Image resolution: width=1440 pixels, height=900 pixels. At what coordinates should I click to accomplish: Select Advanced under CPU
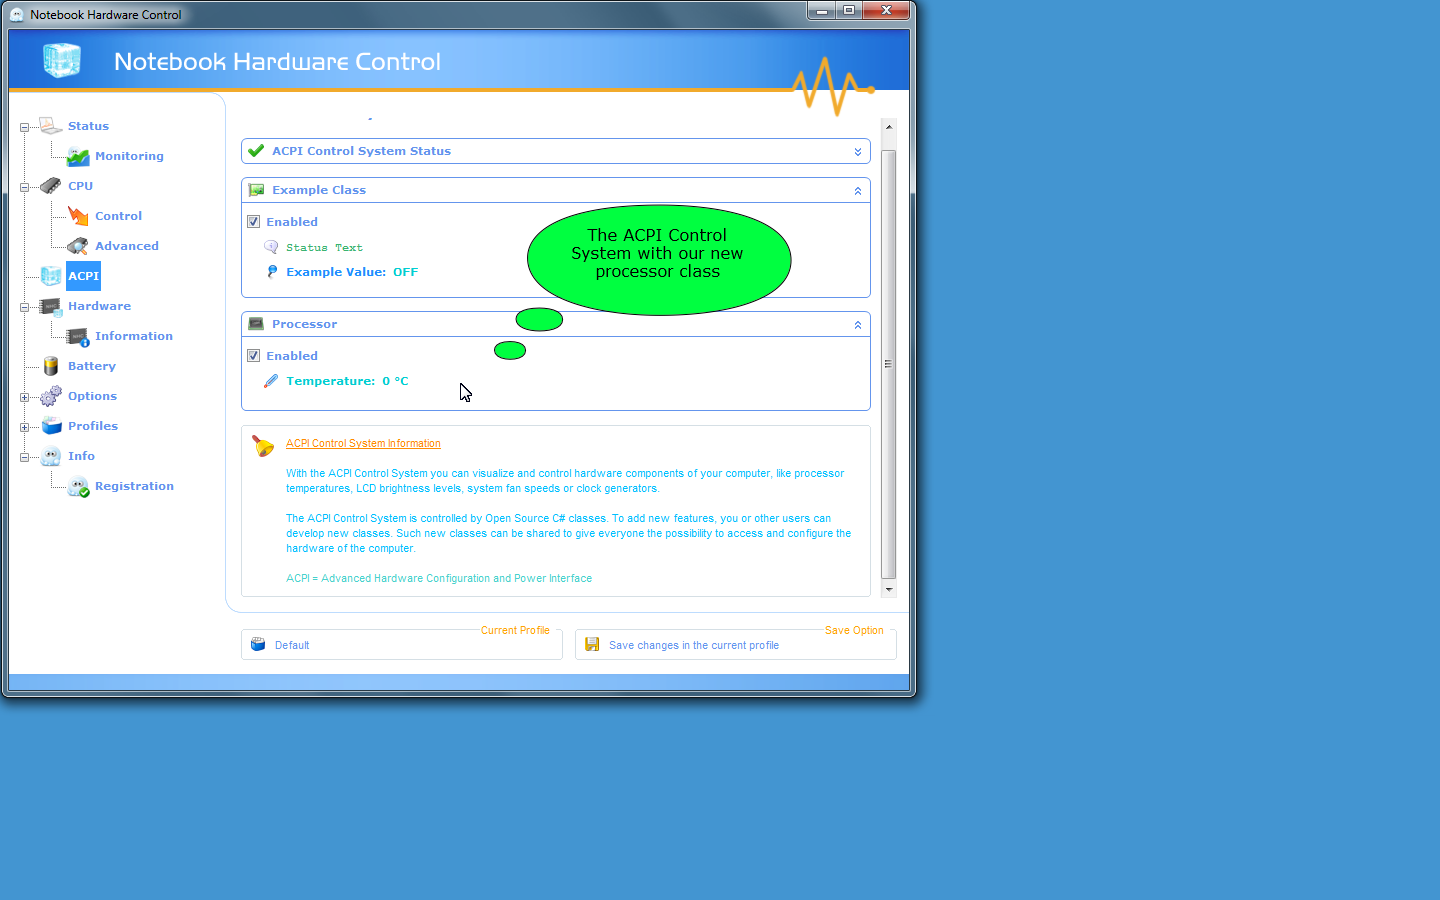coord(126,246)
